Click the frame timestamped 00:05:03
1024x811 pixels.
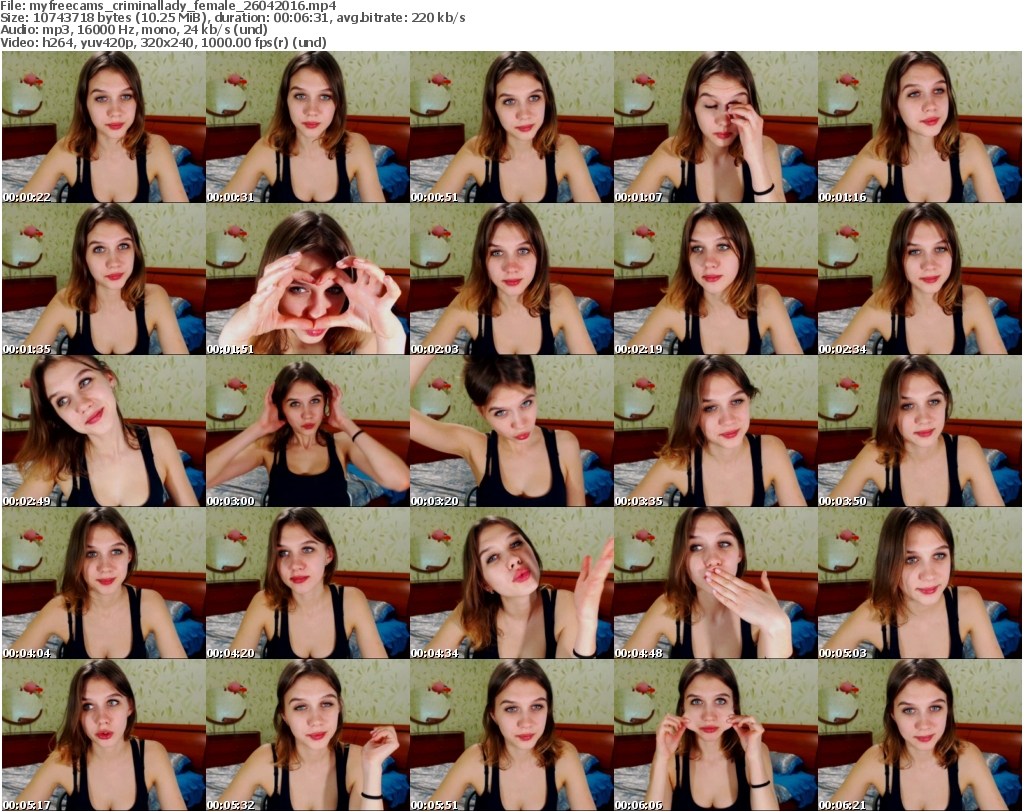point(920,583)
